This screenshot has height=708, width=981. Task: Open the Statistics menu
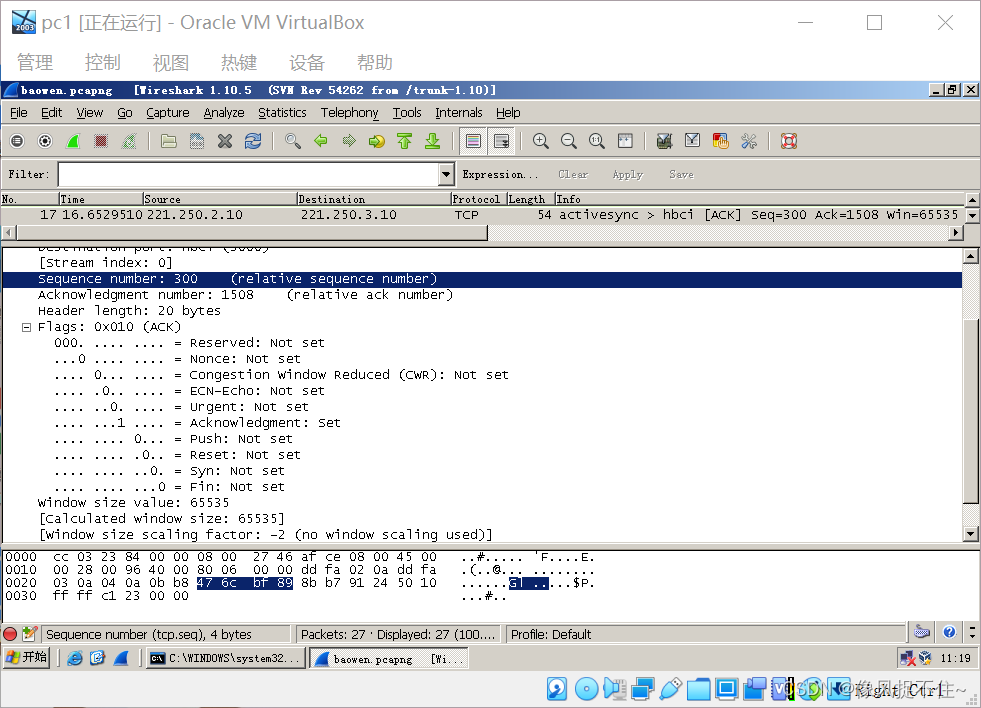(282, 113)
